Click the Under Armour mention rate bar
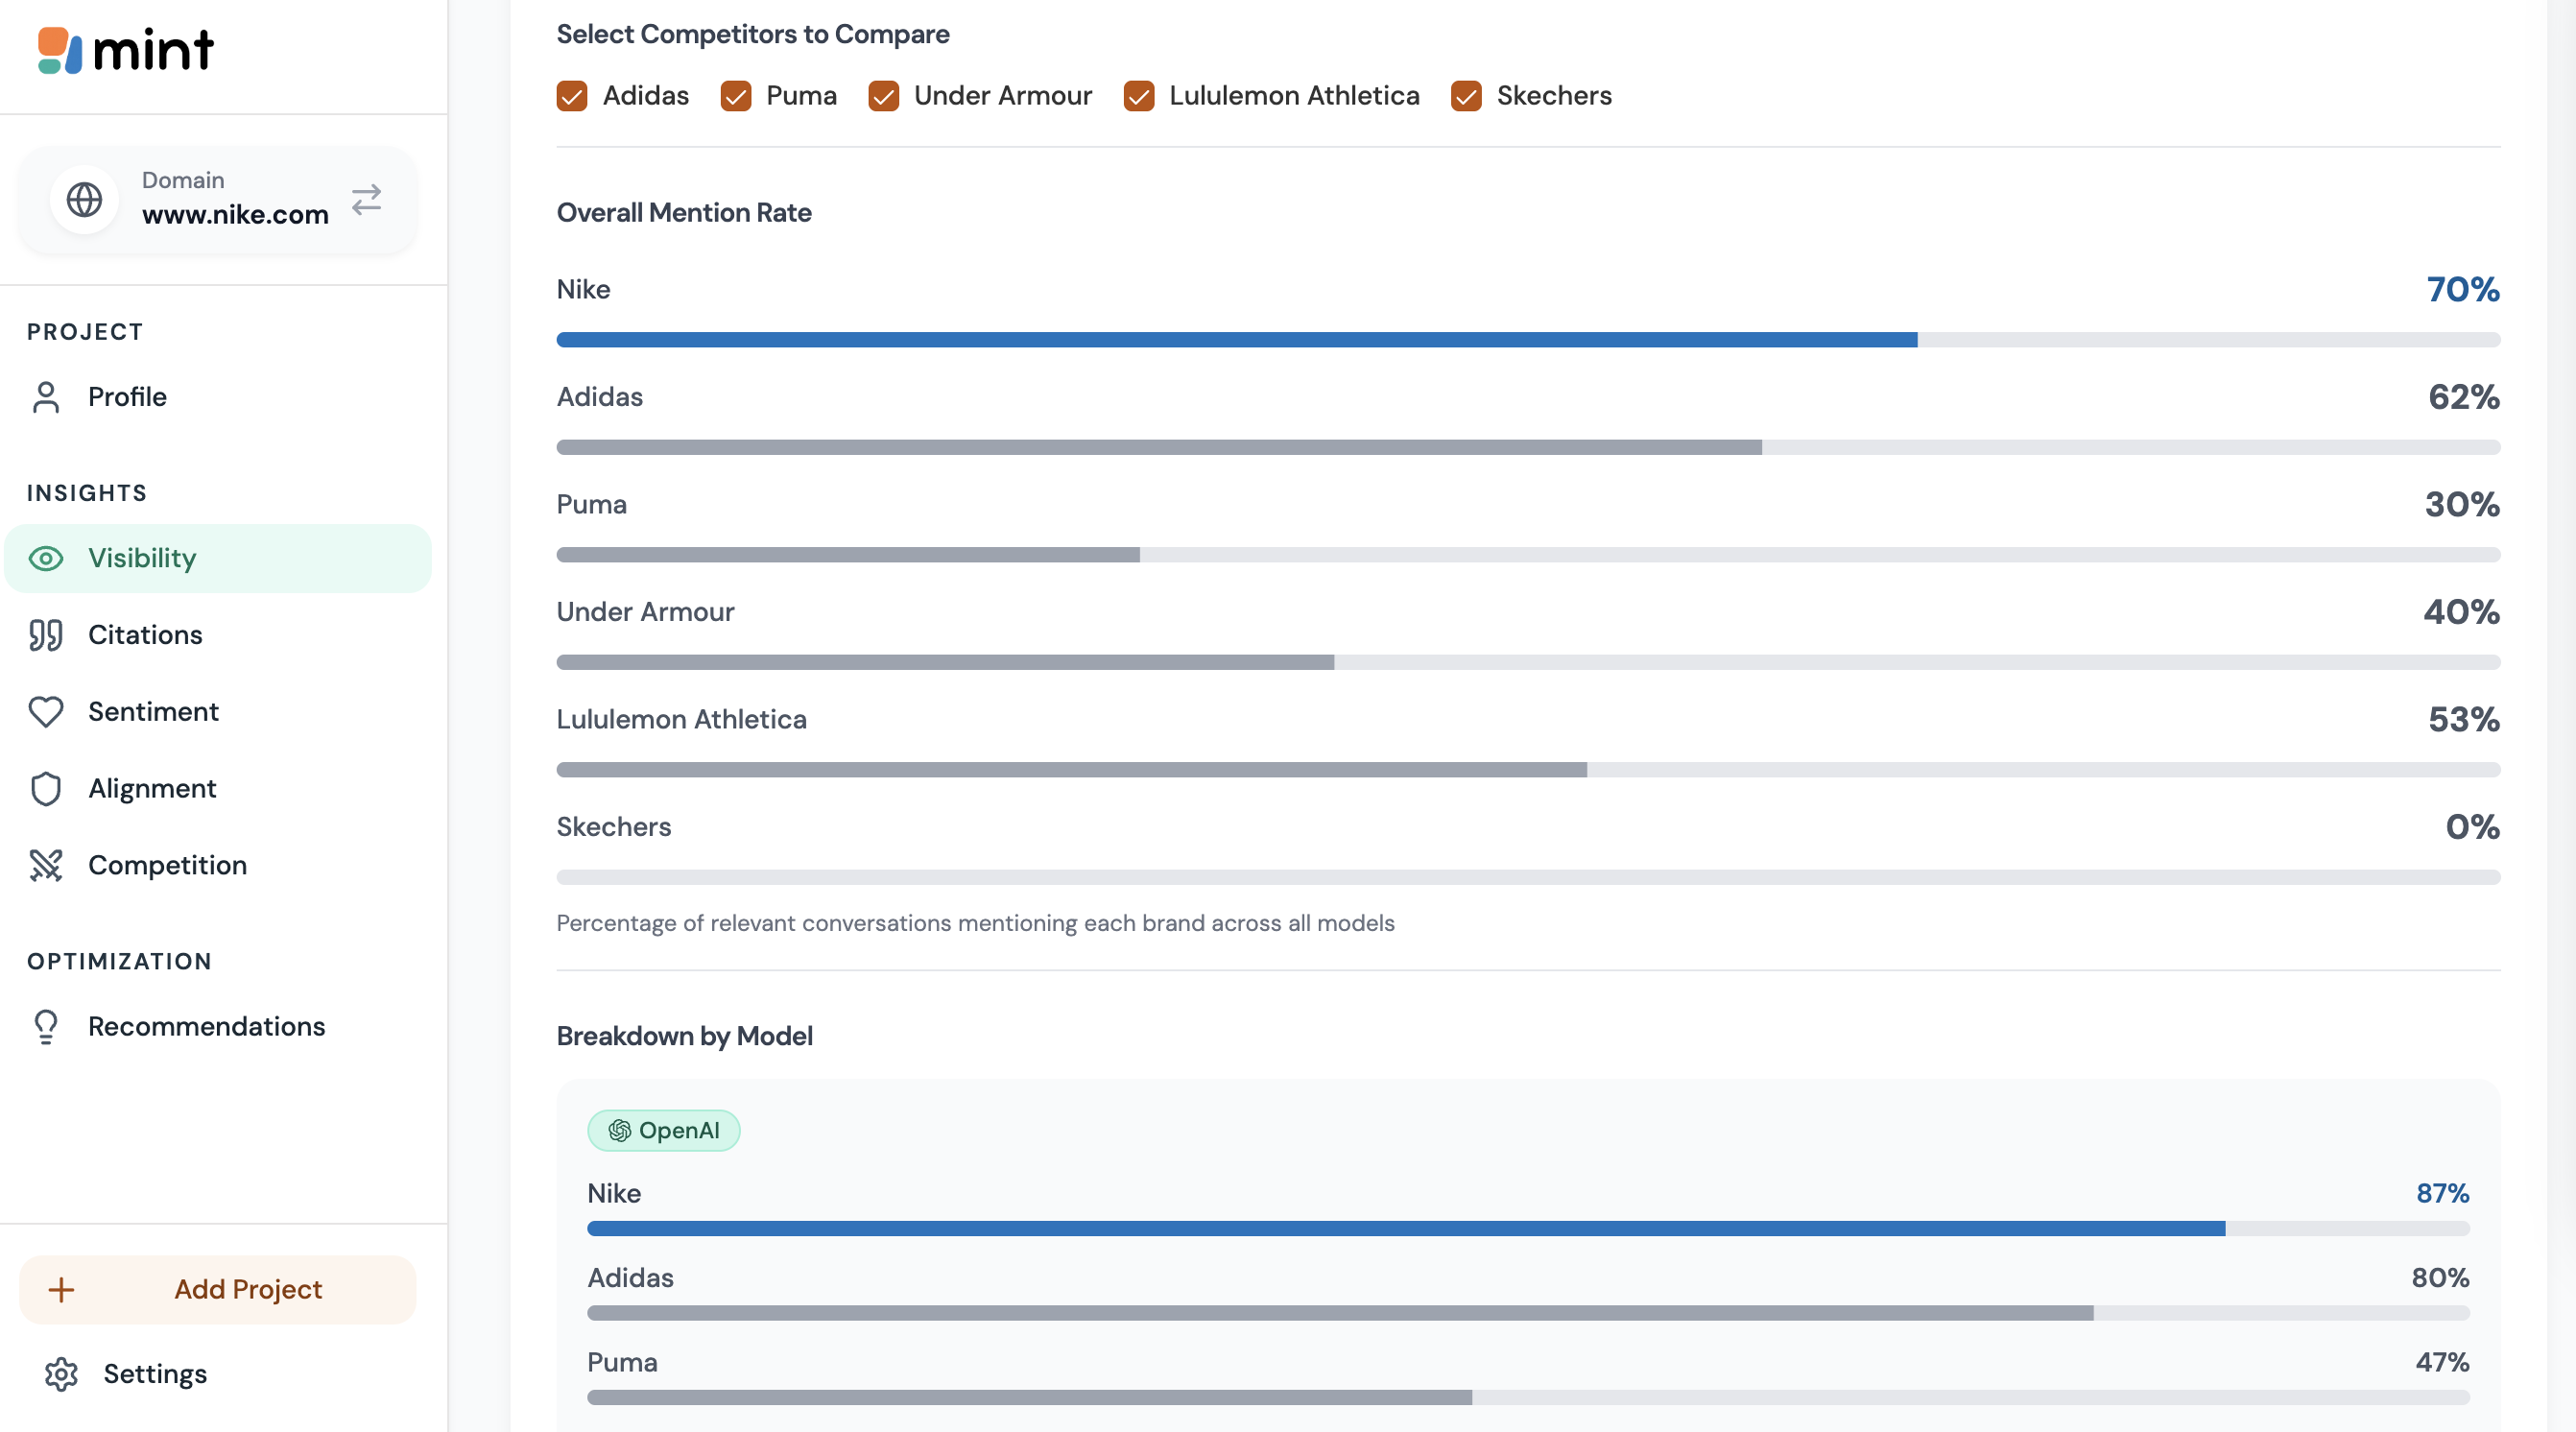2576x1432 pixels. [x=1528, y=662]
